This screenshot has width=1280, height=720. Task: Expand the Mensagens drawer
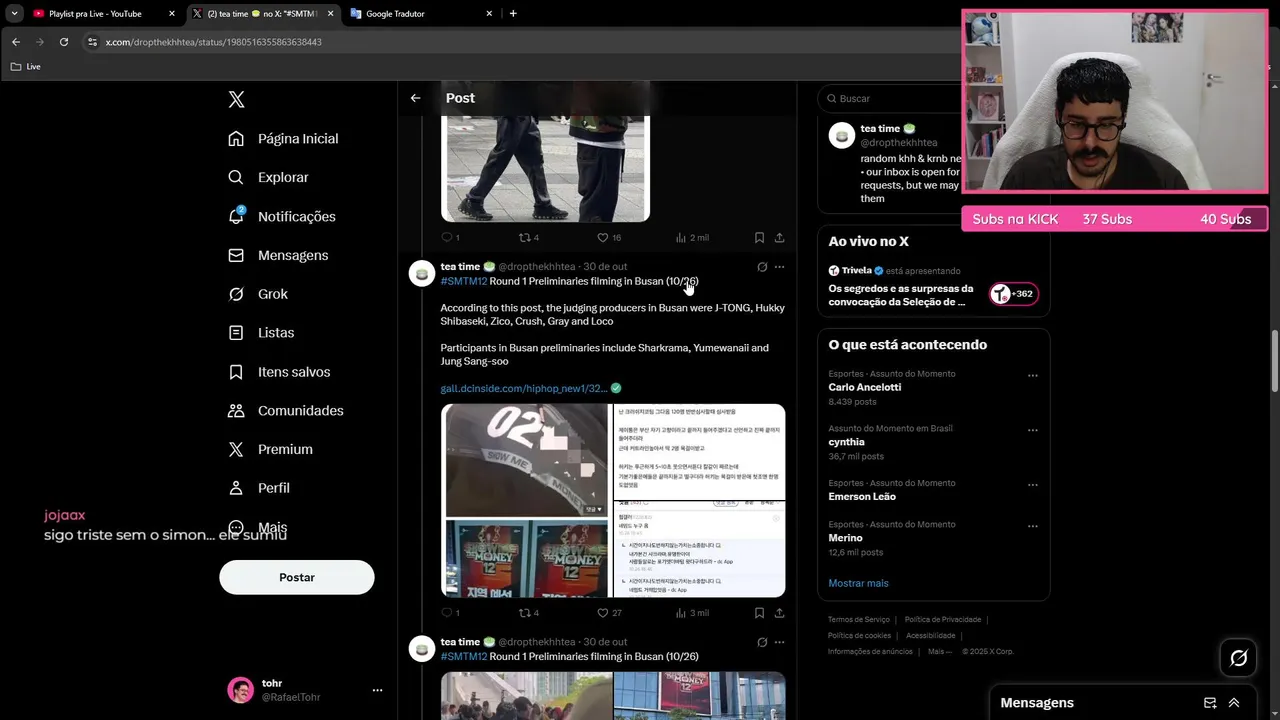(x=1234, y=703)
